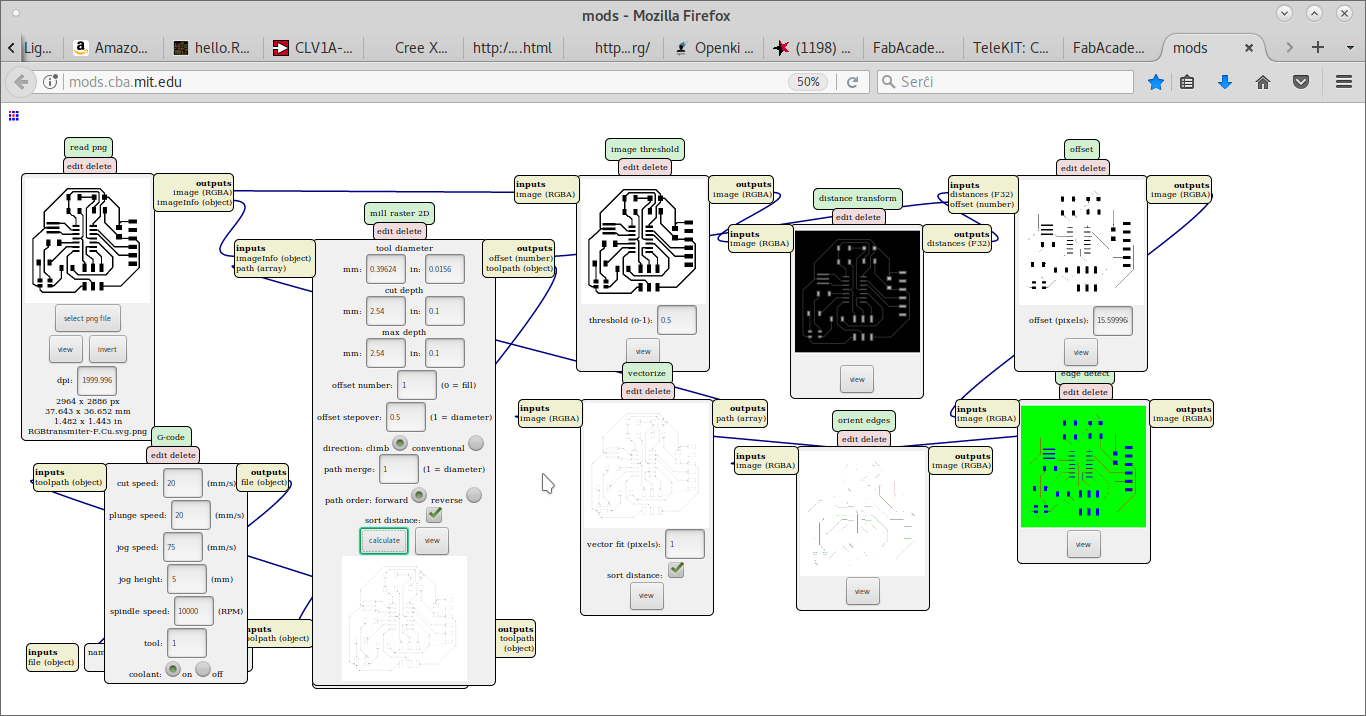Click imageInfo (object) output of read png
Viewport: 1366px width, 716px height.
(x=194, y=202)
